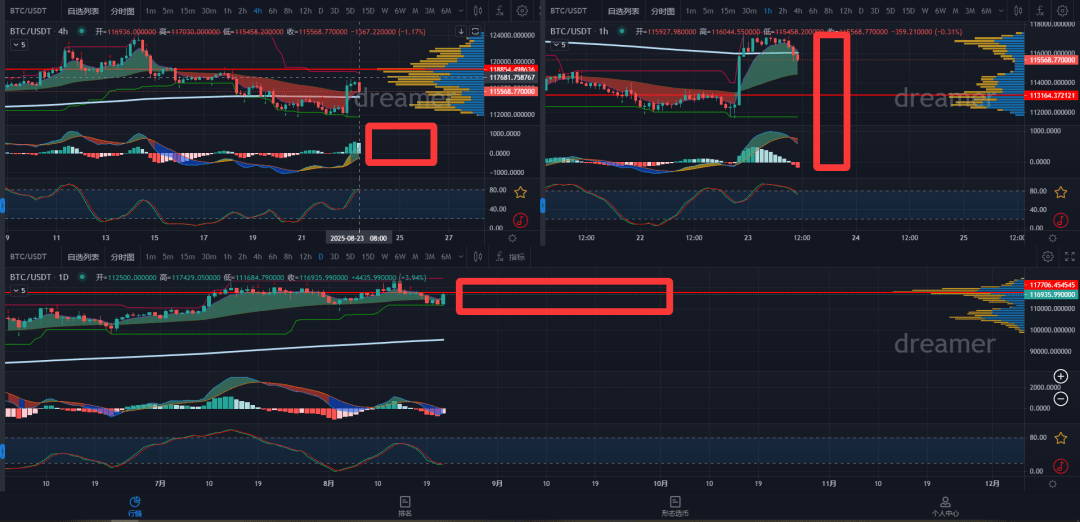Open BTC/USDT symbol selector in 4h toolbar
Image resolution: width=1080 pixels, height=522 pixels.
(28, 11)
